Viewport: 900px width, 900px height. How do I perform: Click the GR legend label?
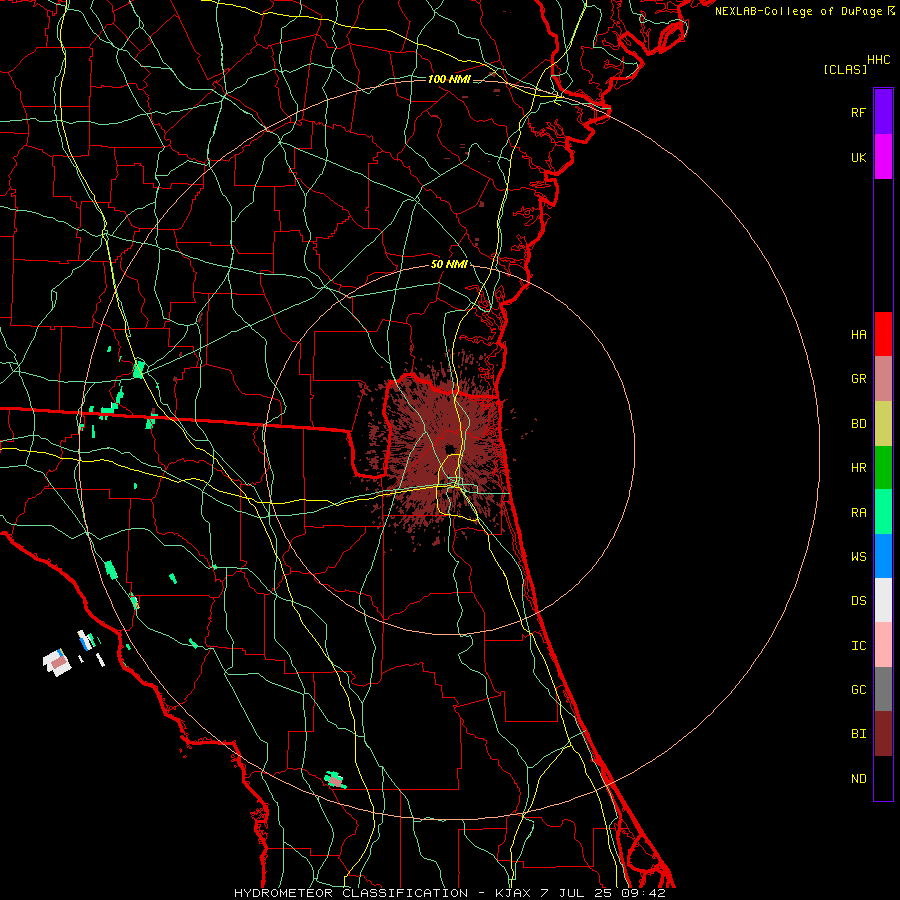pyautogui.click(x=859, y=379)
